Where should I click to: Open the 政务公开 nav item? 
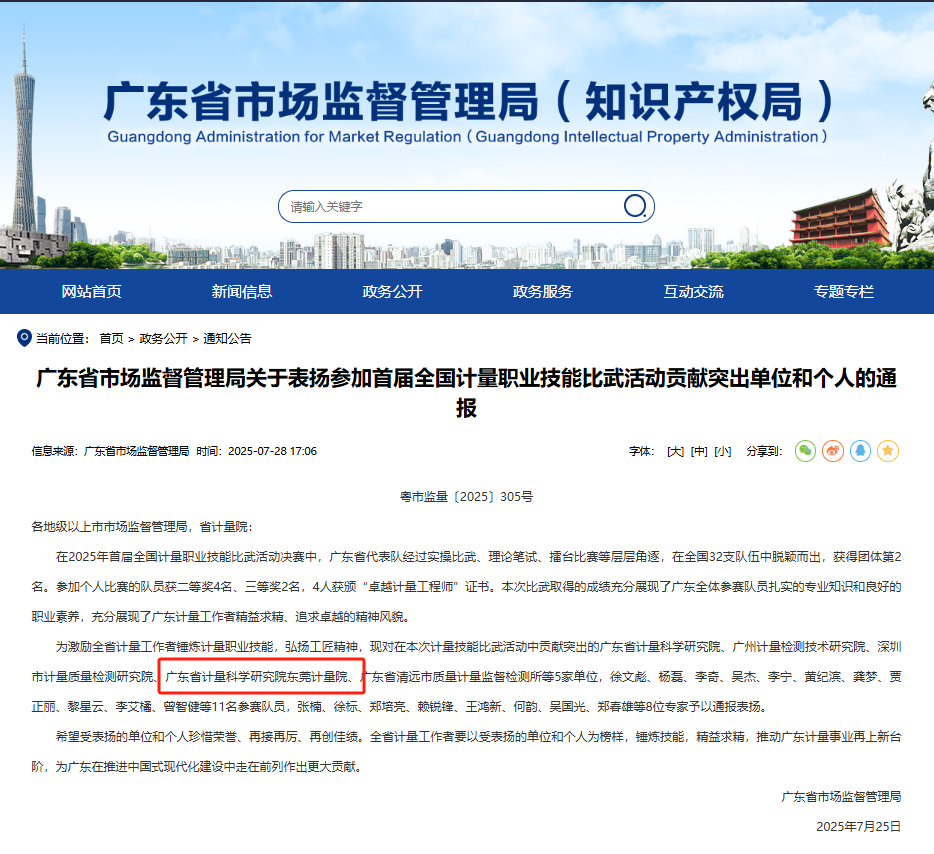[x=393, y=291]
